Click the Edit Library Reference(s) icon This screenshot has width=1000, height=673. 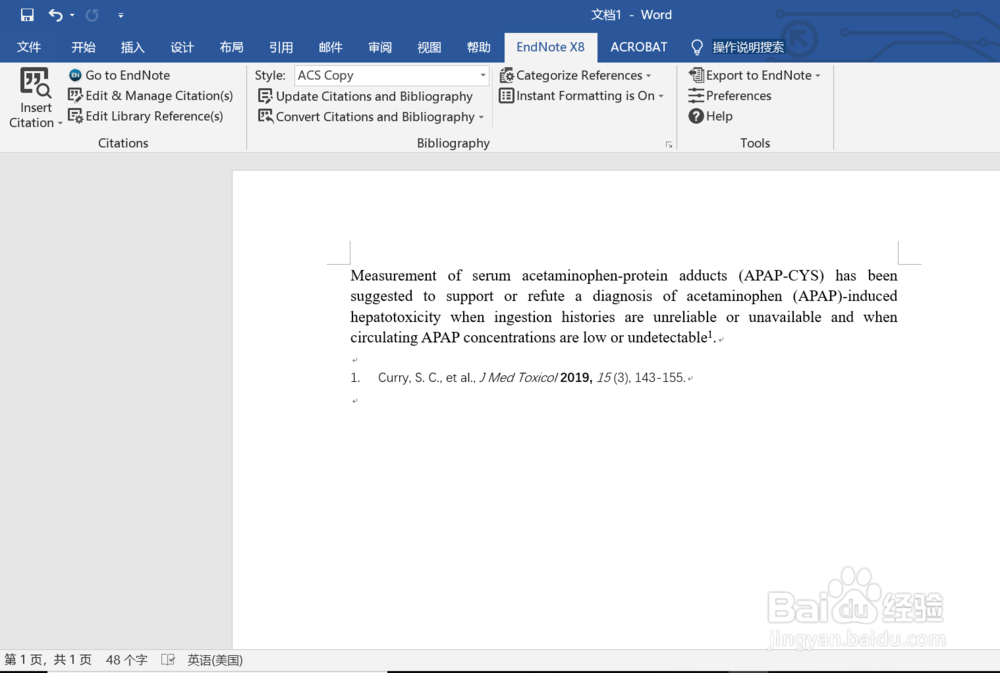(x=75, y=116)
